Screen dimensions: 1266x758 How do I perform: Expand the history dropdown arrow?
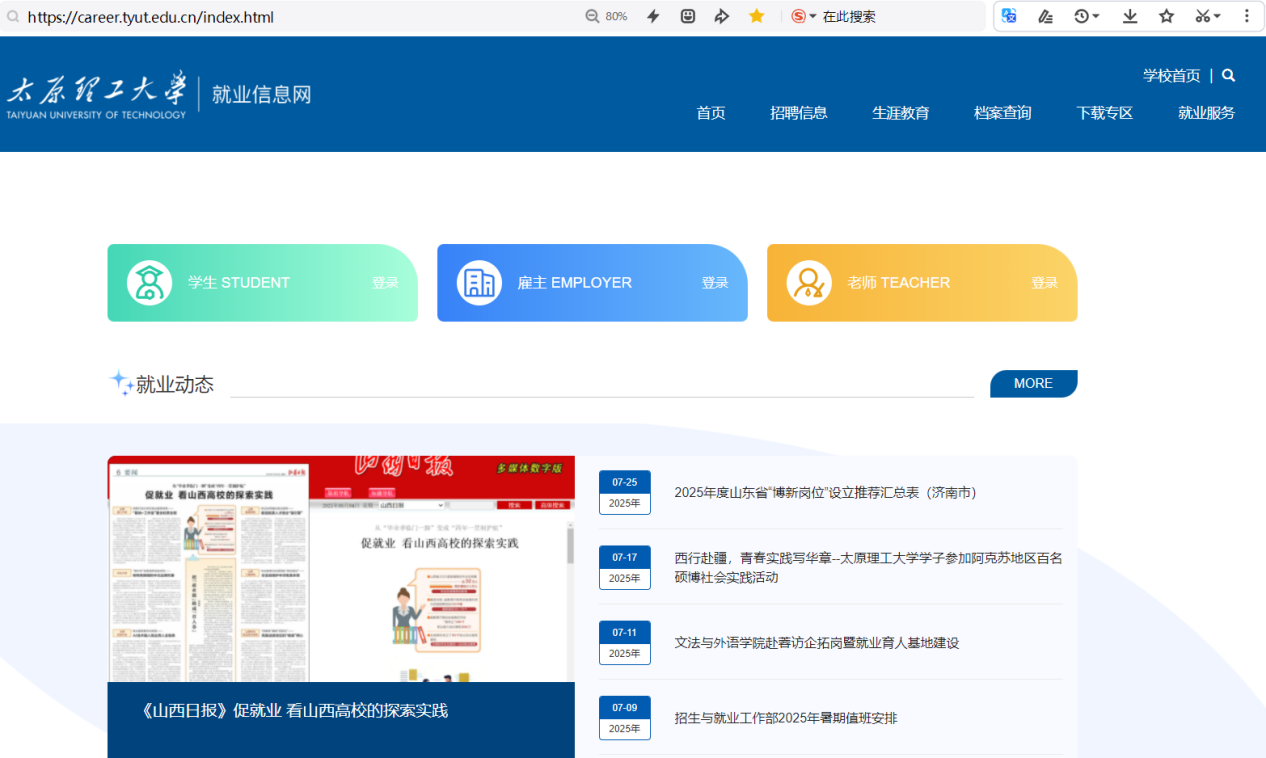click(x=1096, y=16)
